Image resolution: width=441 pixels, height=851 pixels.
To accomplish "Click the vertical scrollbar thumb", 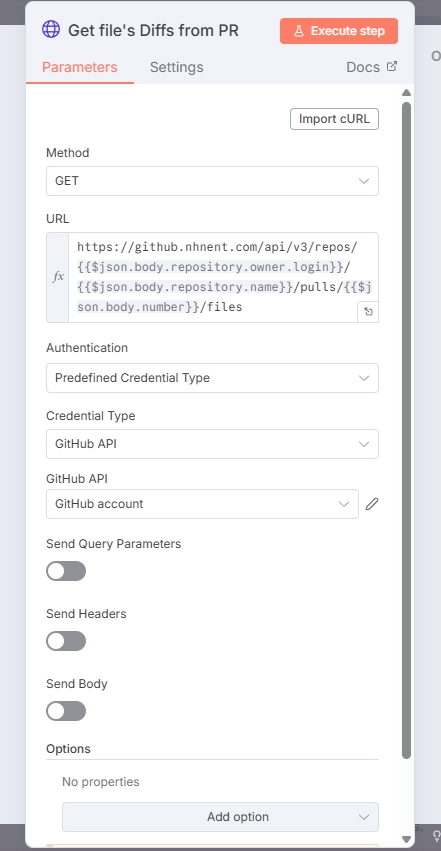I will click(406, 429).
